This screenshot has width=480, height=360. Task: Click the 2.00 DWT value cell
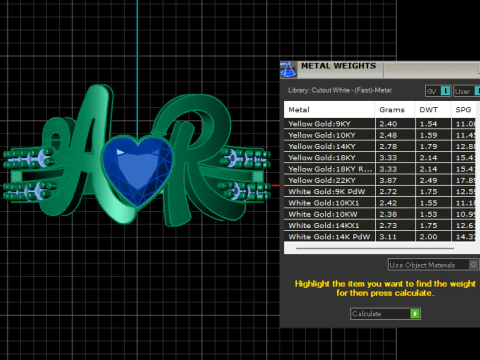pos(433,237)
